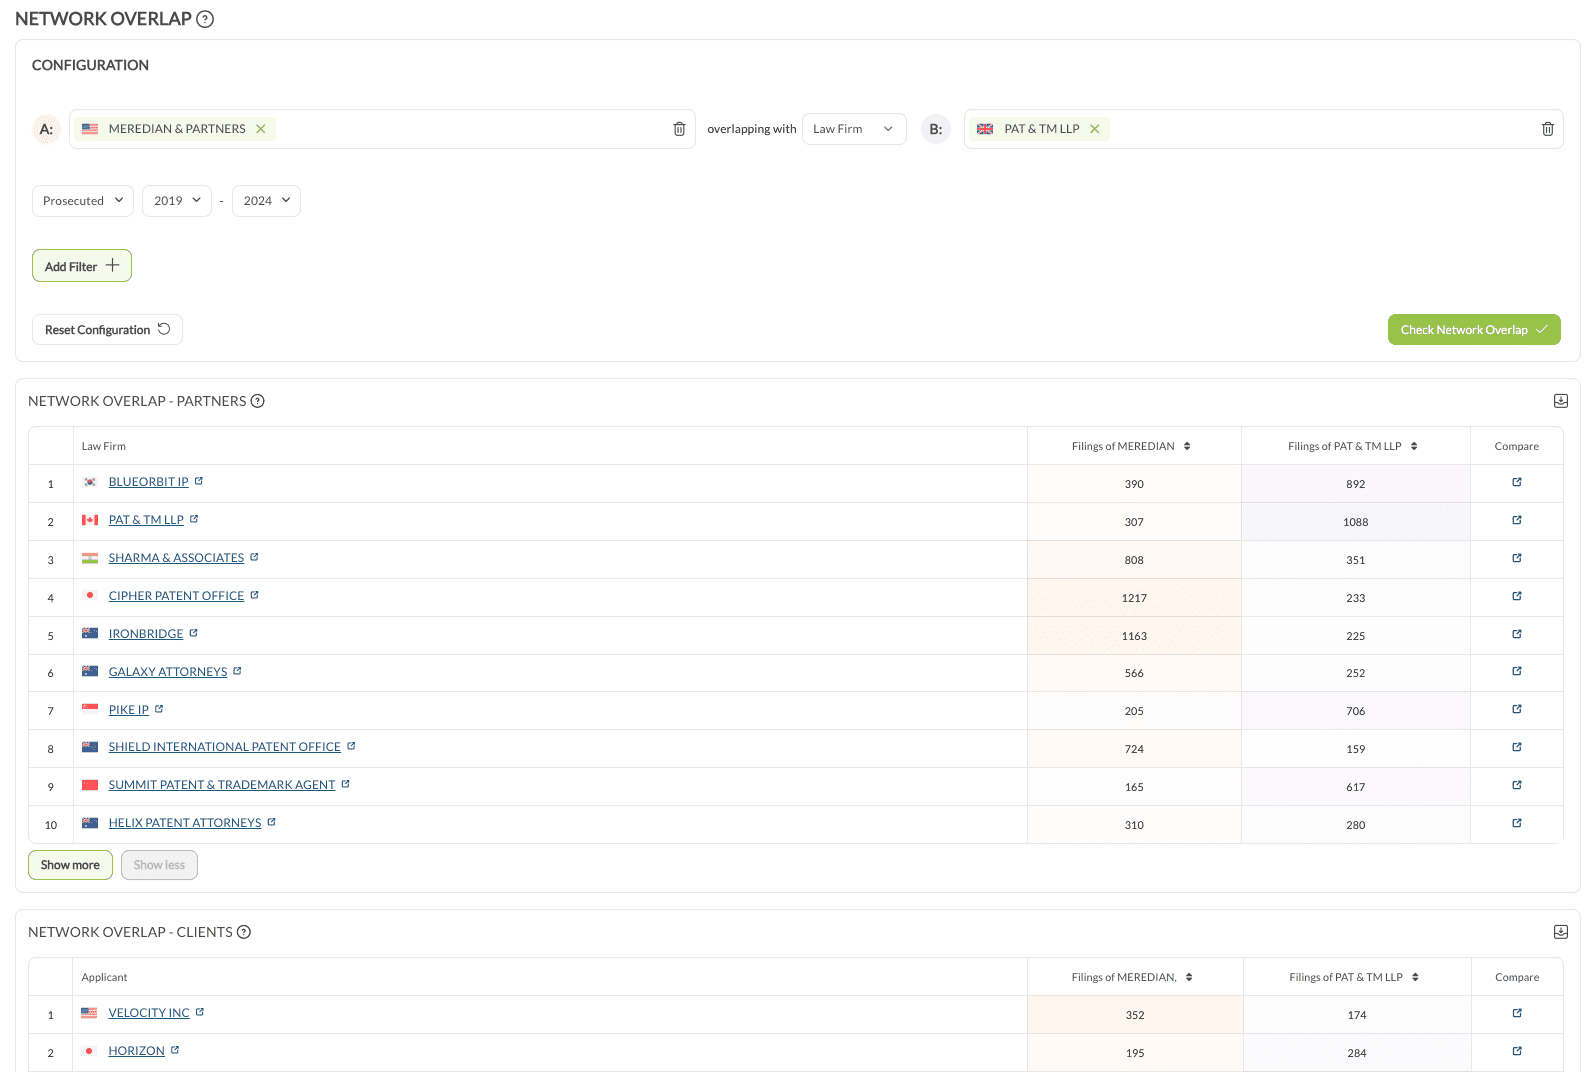Download the Partners overlap table
Screen dimensions: 1592x1072
1560,401
